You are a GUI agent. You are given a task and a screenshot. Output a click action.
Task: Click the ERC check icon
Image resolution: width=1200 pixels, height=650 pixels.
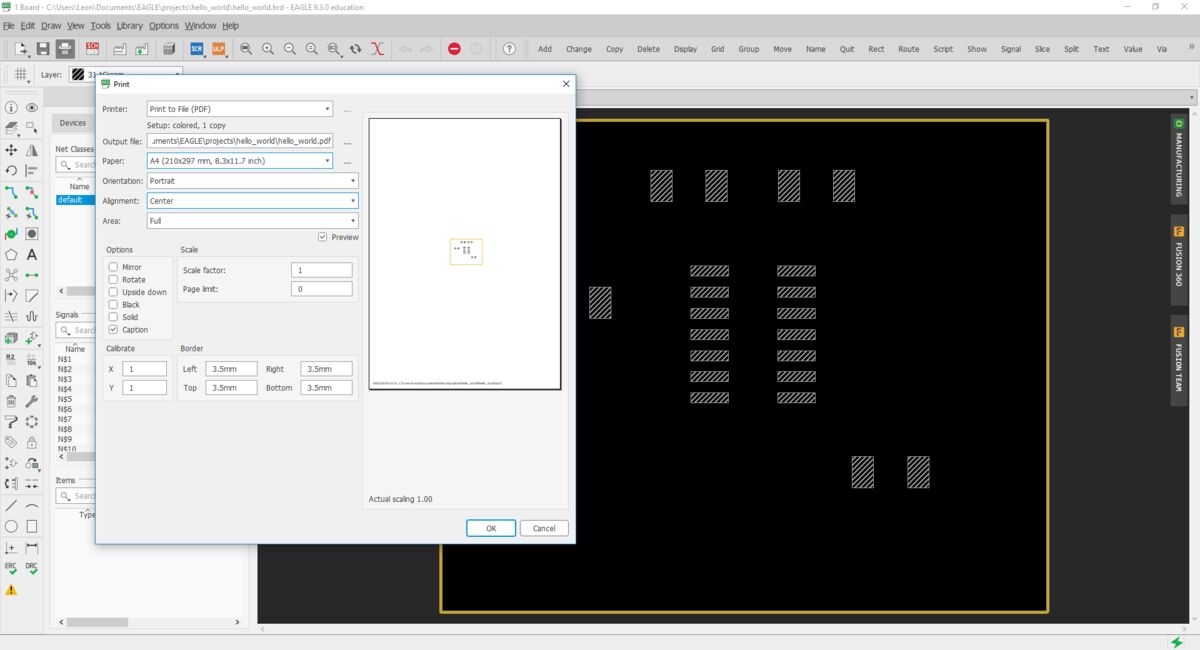pos(11,568)
